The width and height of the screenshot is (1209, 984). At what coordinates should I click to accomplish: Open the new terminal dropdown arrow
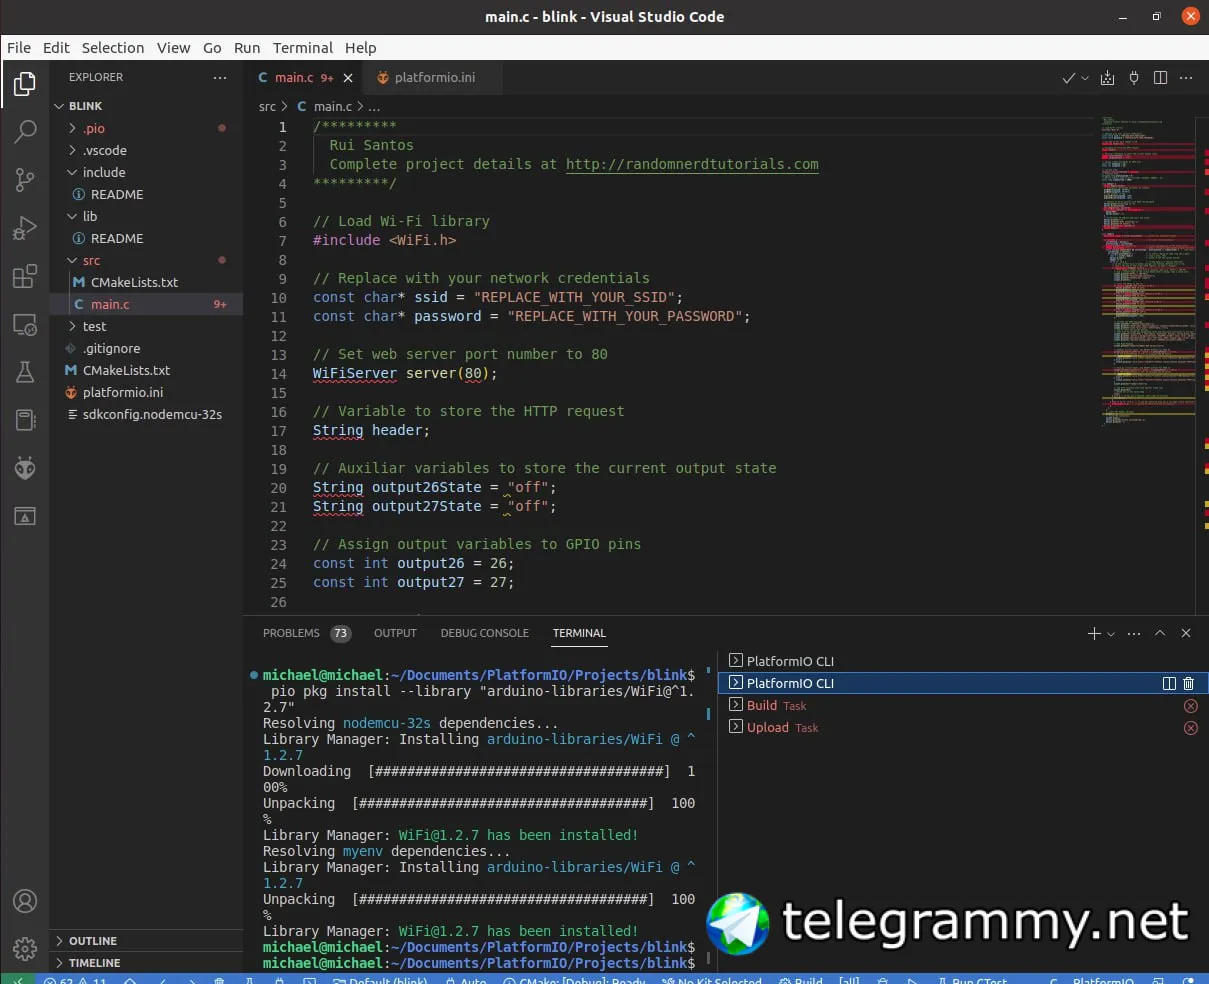pos(1111,634)
